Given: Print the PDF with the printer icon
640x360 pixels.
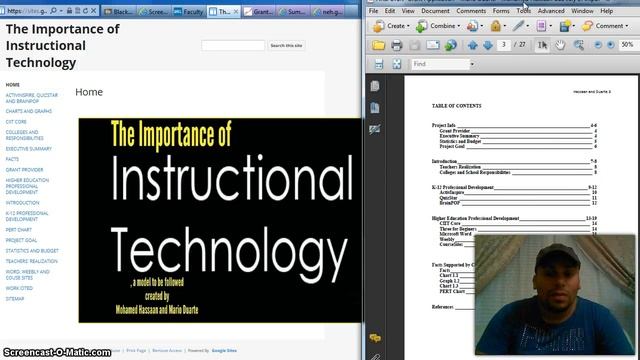Looking at the screenshot, I should (x=396, y=45).
